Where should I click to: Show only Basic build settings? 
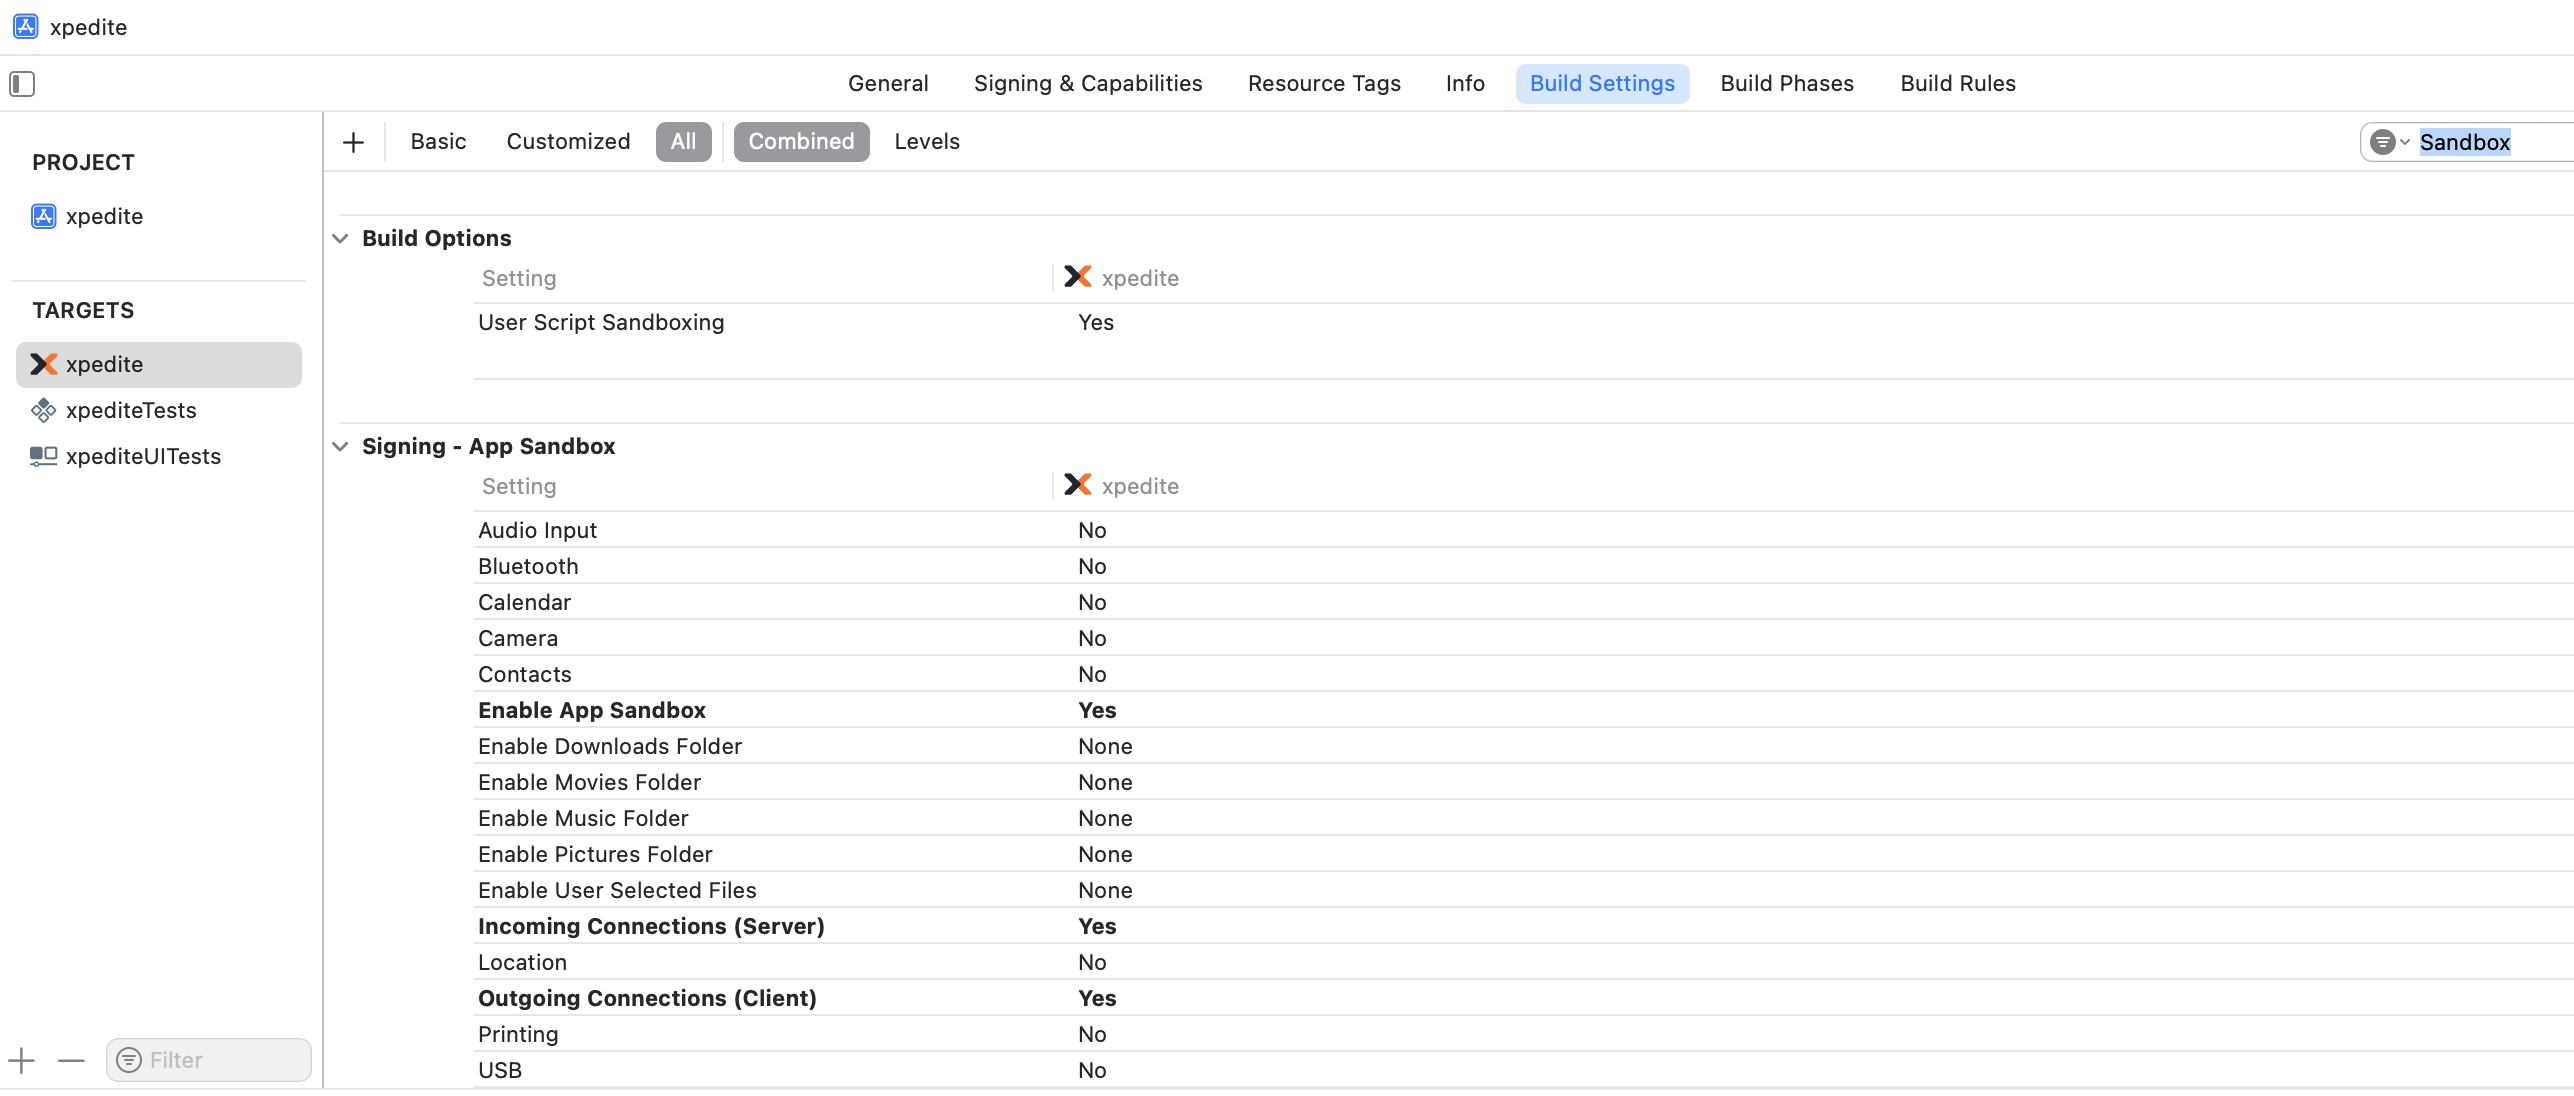click(438, 142)
